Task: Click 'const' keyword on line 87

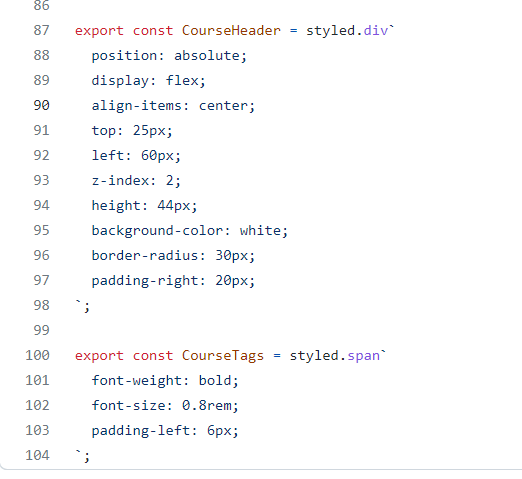Action: coord(153,31)
